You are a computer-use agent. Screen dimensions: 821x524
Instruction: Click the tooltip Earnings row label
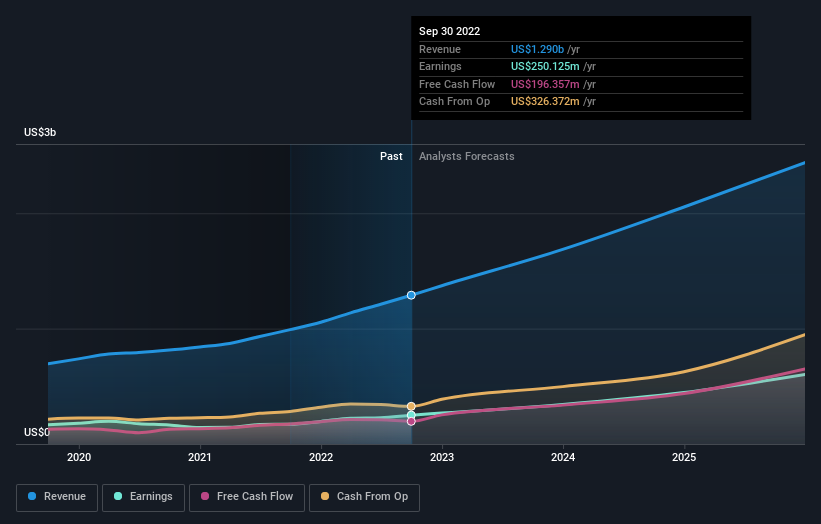point(440,66)
